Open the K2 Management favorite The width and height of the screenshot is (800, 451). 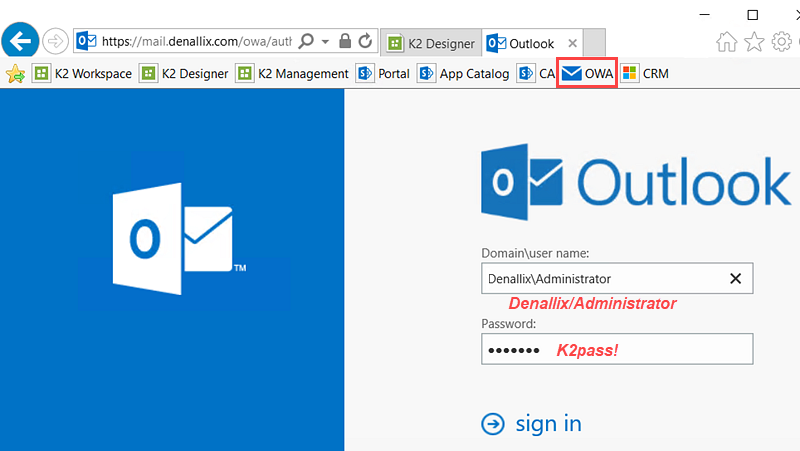click(x=292, y=74)
